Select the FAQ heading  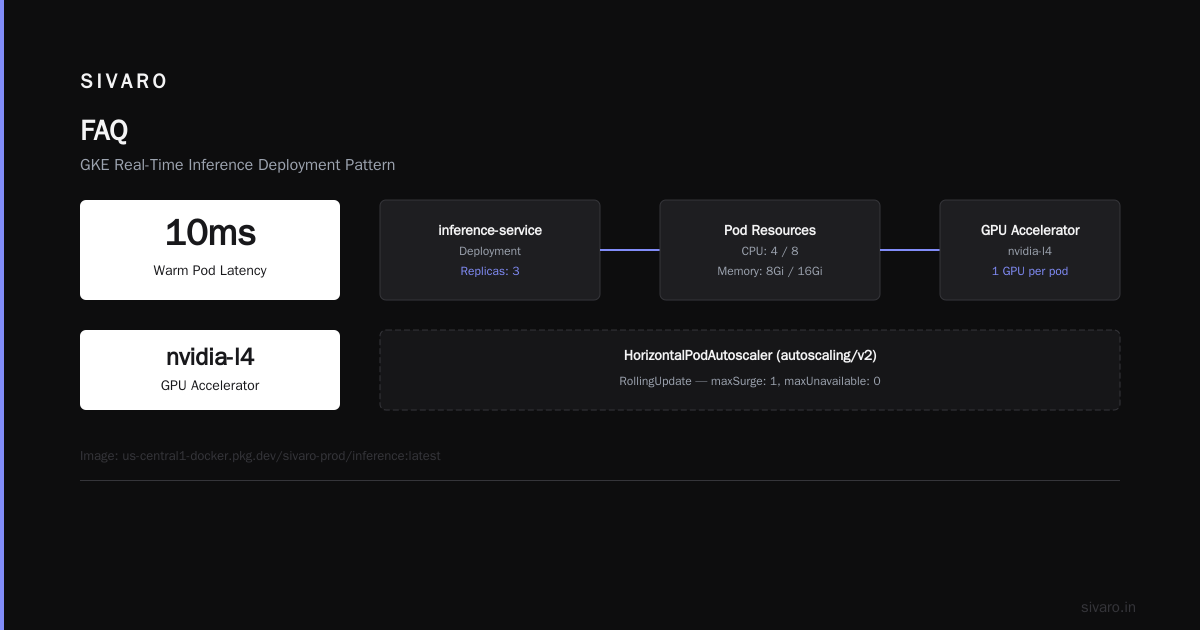(x=104, y=131)
